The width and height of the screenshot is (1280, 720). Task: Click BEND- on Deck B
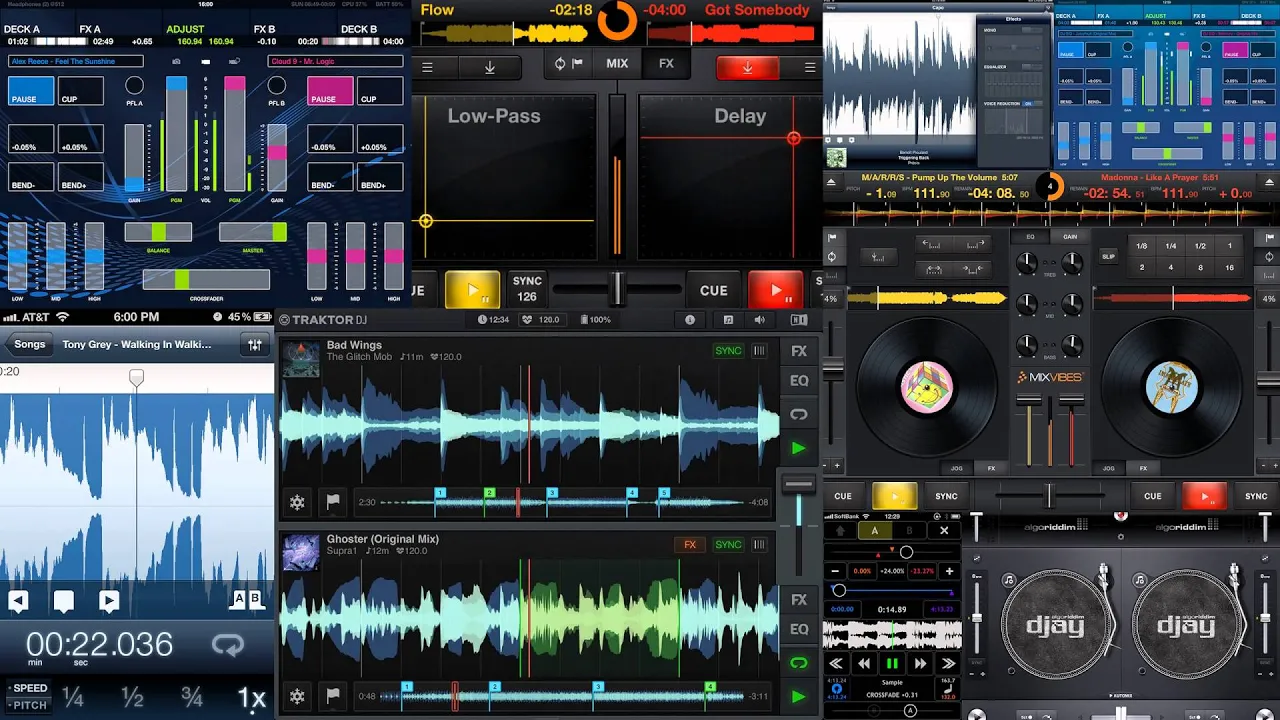coord(330,177)
